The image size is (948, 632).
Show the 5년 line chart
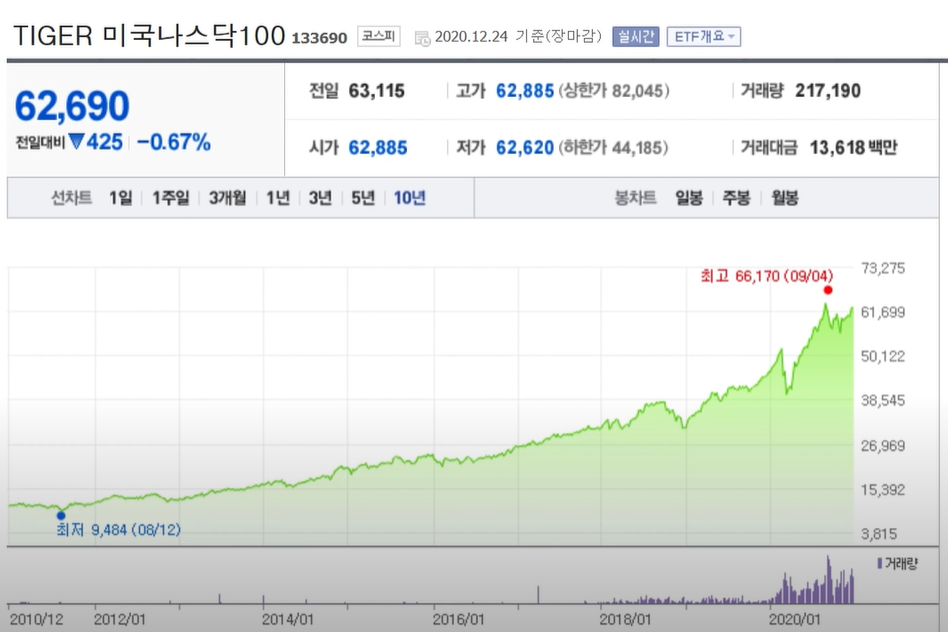click(x=363, y=198)
